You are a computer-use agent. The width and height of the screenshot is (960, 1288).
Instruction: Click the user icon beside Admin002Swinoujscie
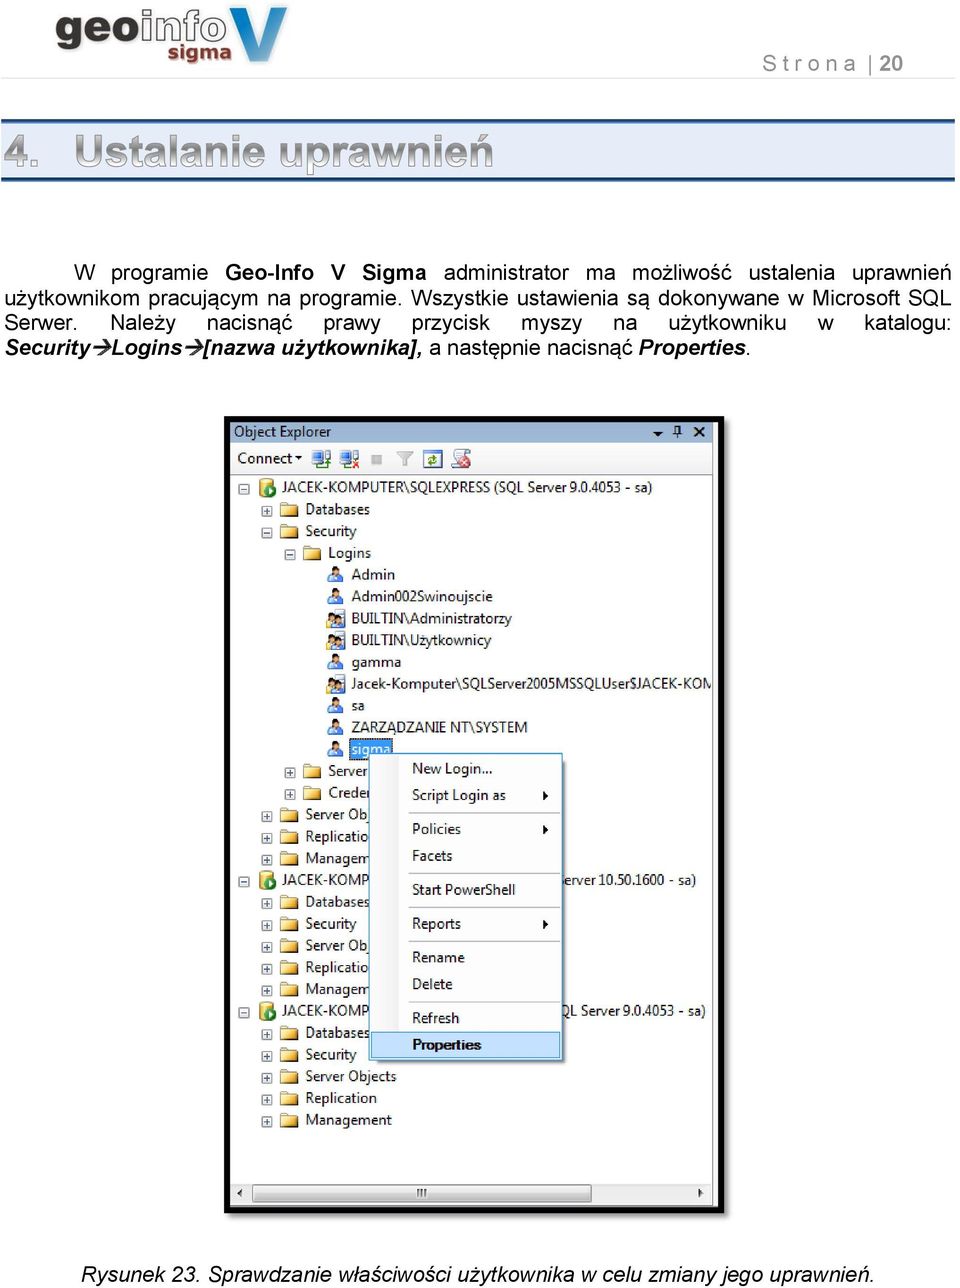[336, 597]
